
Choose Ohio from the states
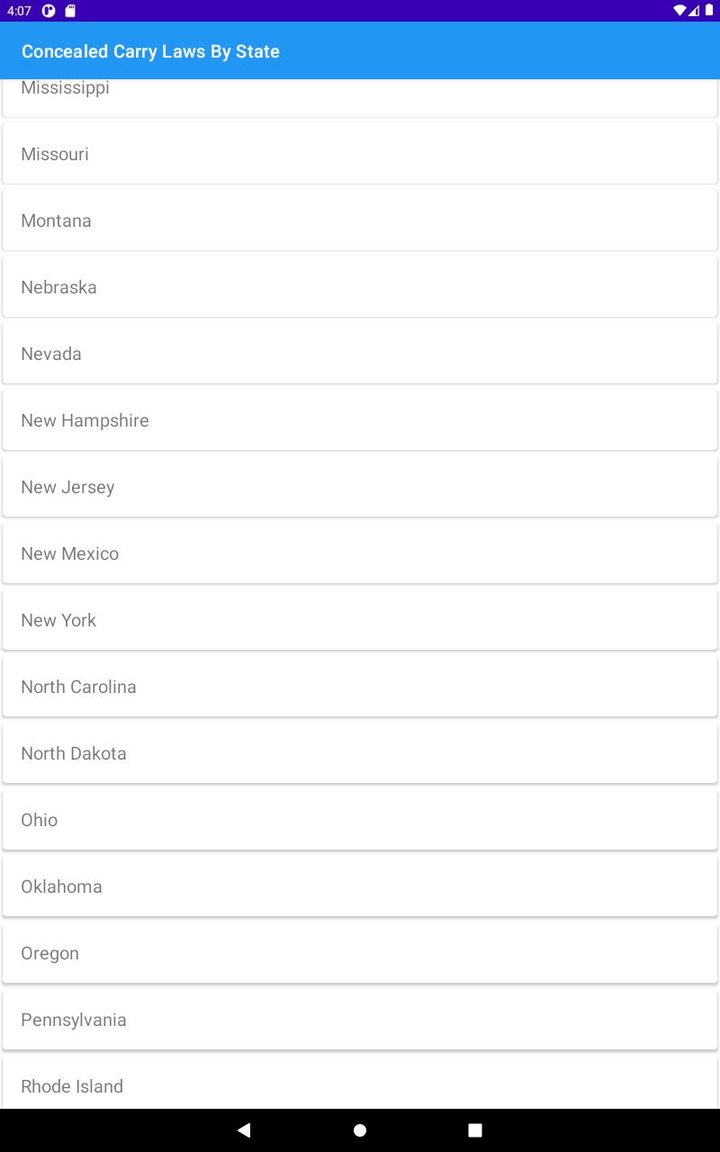click(x=360, y=820)
